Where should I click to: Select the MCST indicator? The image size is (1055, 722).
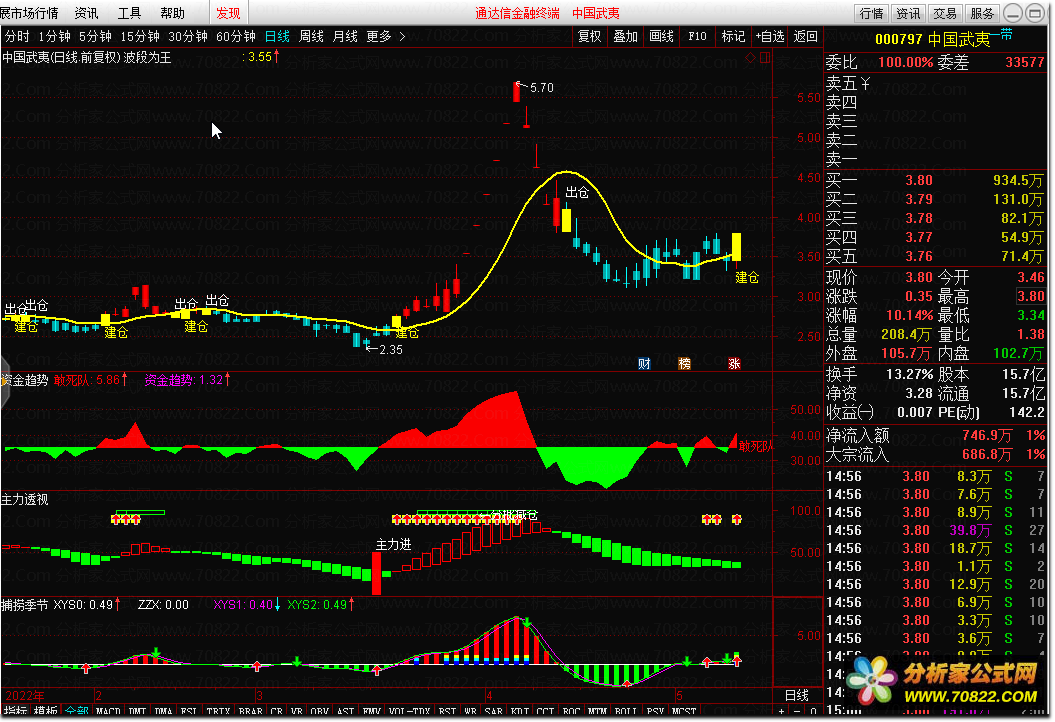pos(684,711)
